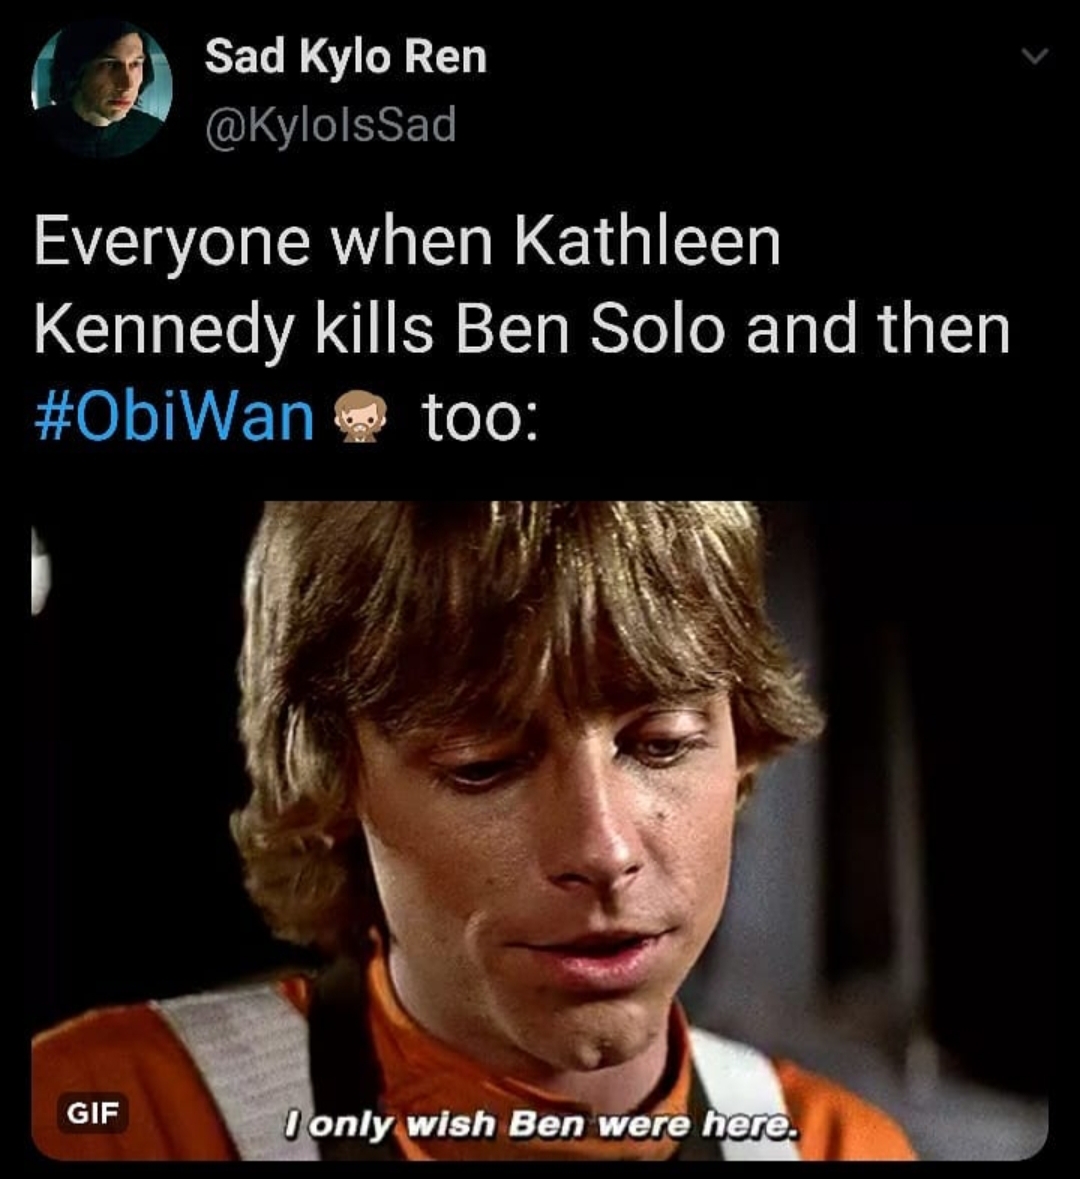Click the white object at the GIF's left edge

[39, 568]
